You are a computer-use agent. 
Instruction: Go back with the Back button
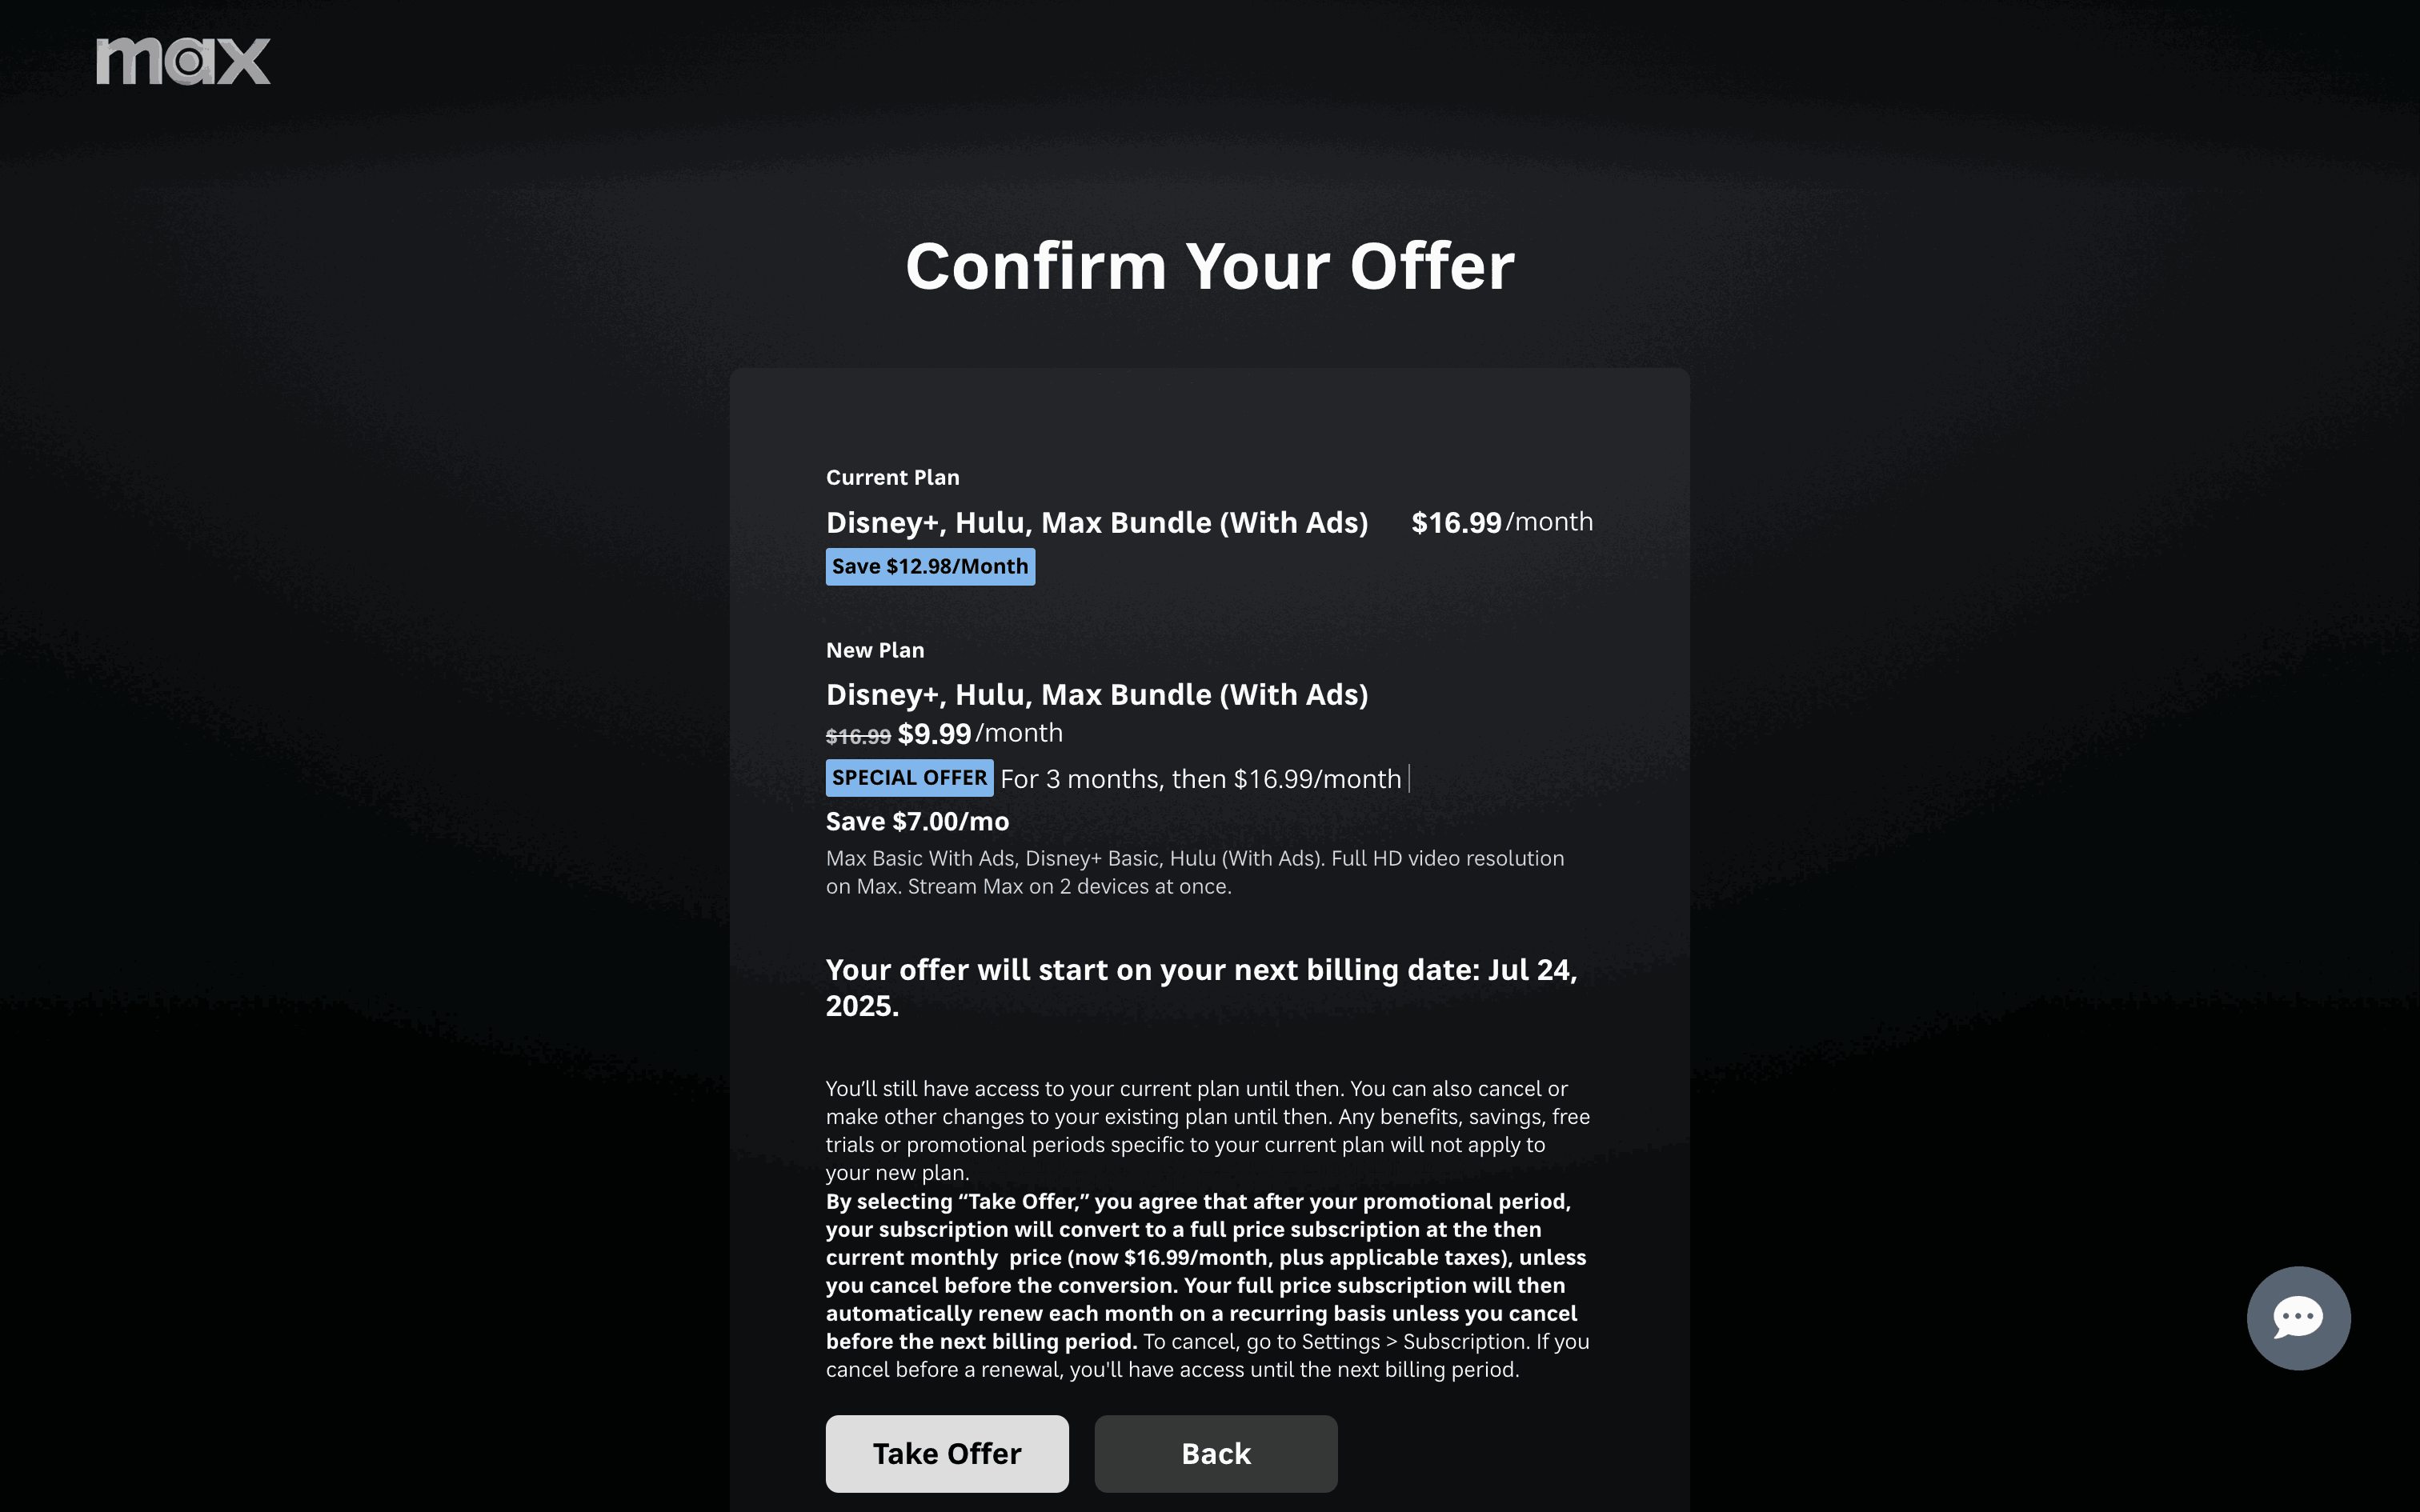tap(1215, 1453)
